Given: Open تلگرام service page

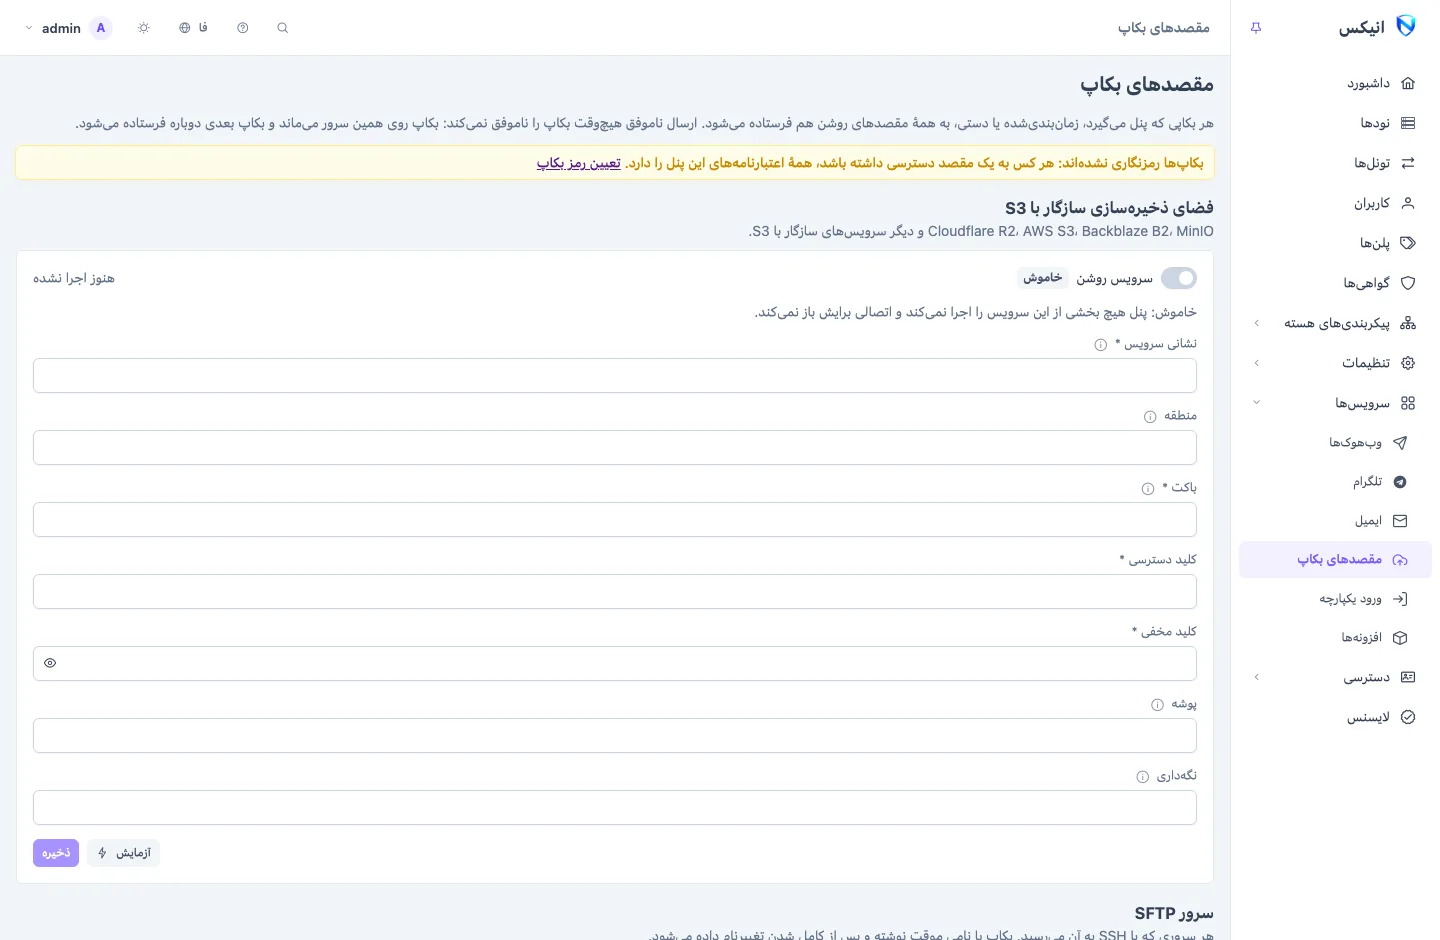Looking at the screenshot, I should pos(1335,481).
